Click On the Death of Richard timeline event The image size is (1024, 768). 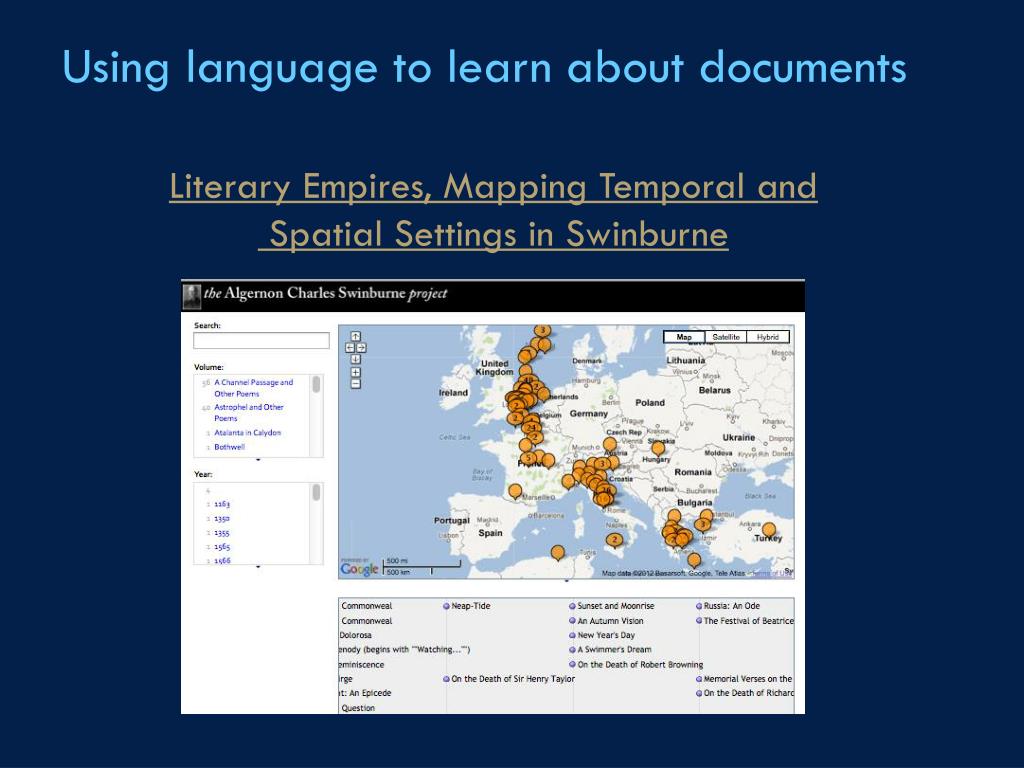pyautogui.click(x=744, y=693)
